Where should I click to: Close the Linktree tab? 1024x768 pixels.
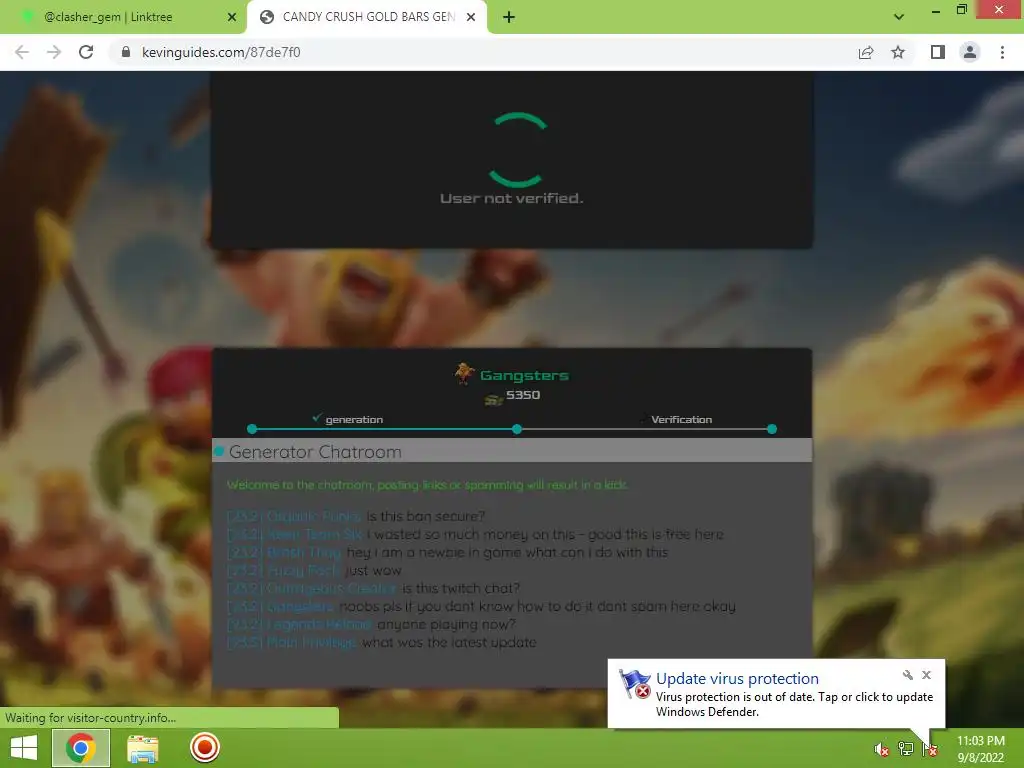click(232, 17)
